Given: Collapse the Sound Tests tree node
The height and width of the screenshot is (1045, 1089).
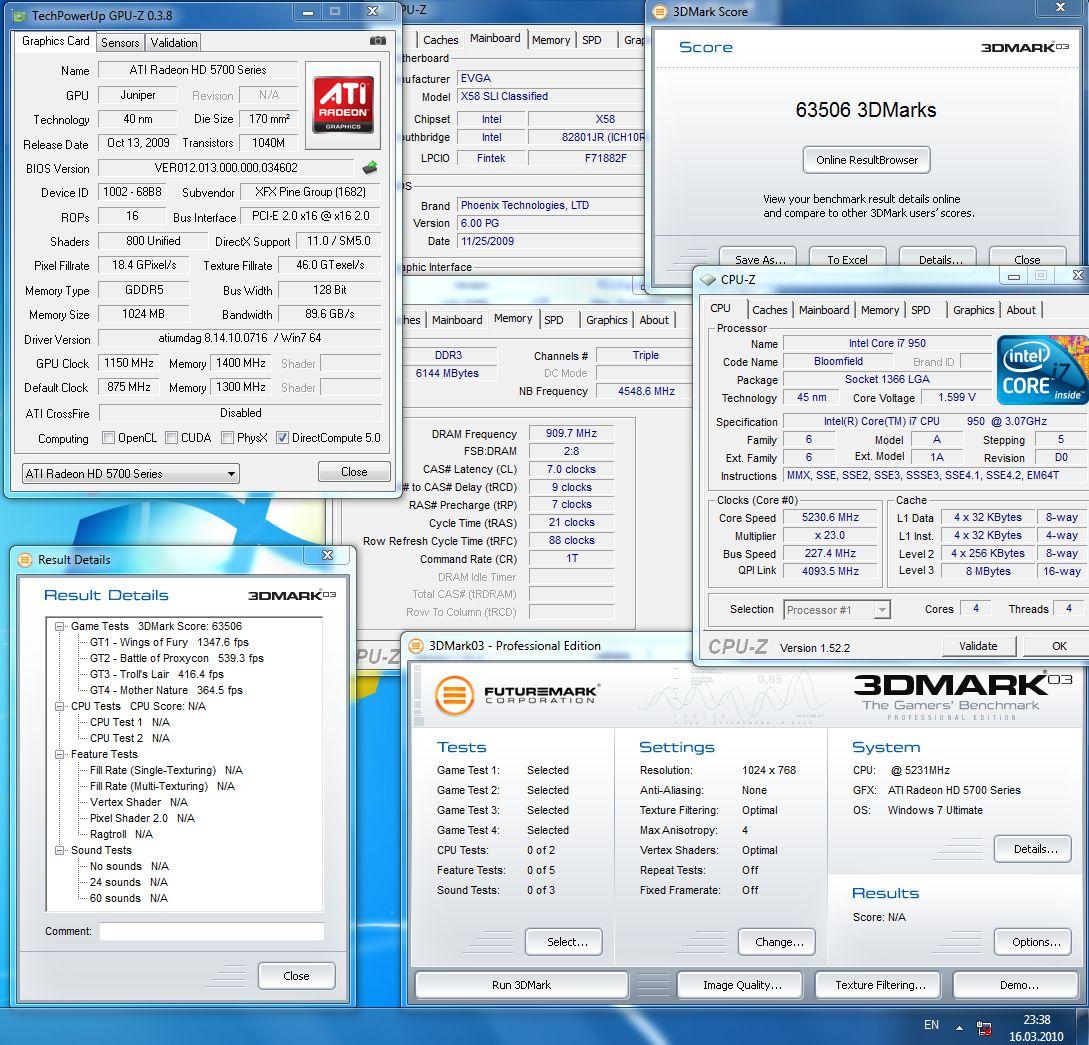Looking at the screenshot, I should pyautogui.click(x=60, y=850).
